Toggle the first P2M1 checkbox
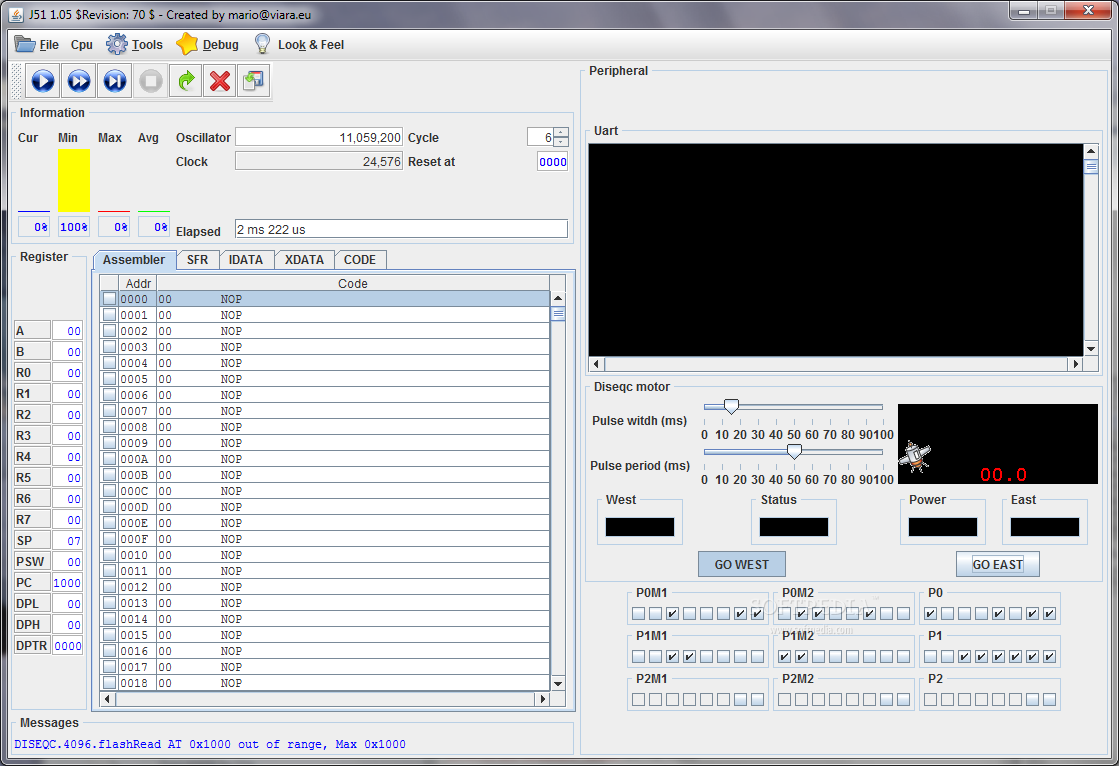 pyautogui.click(x=639, y=700)
